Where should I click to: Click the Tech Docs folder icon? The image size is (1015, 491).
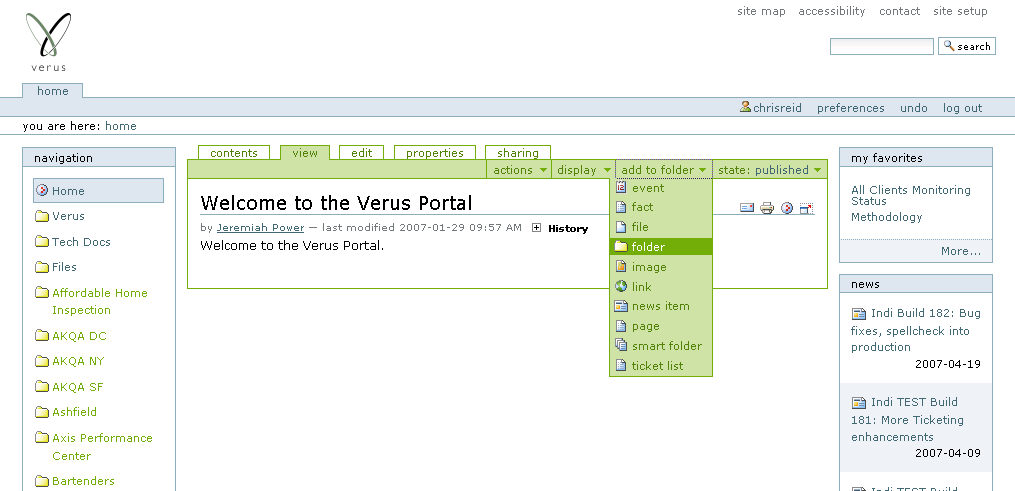(x=42, y=242)
